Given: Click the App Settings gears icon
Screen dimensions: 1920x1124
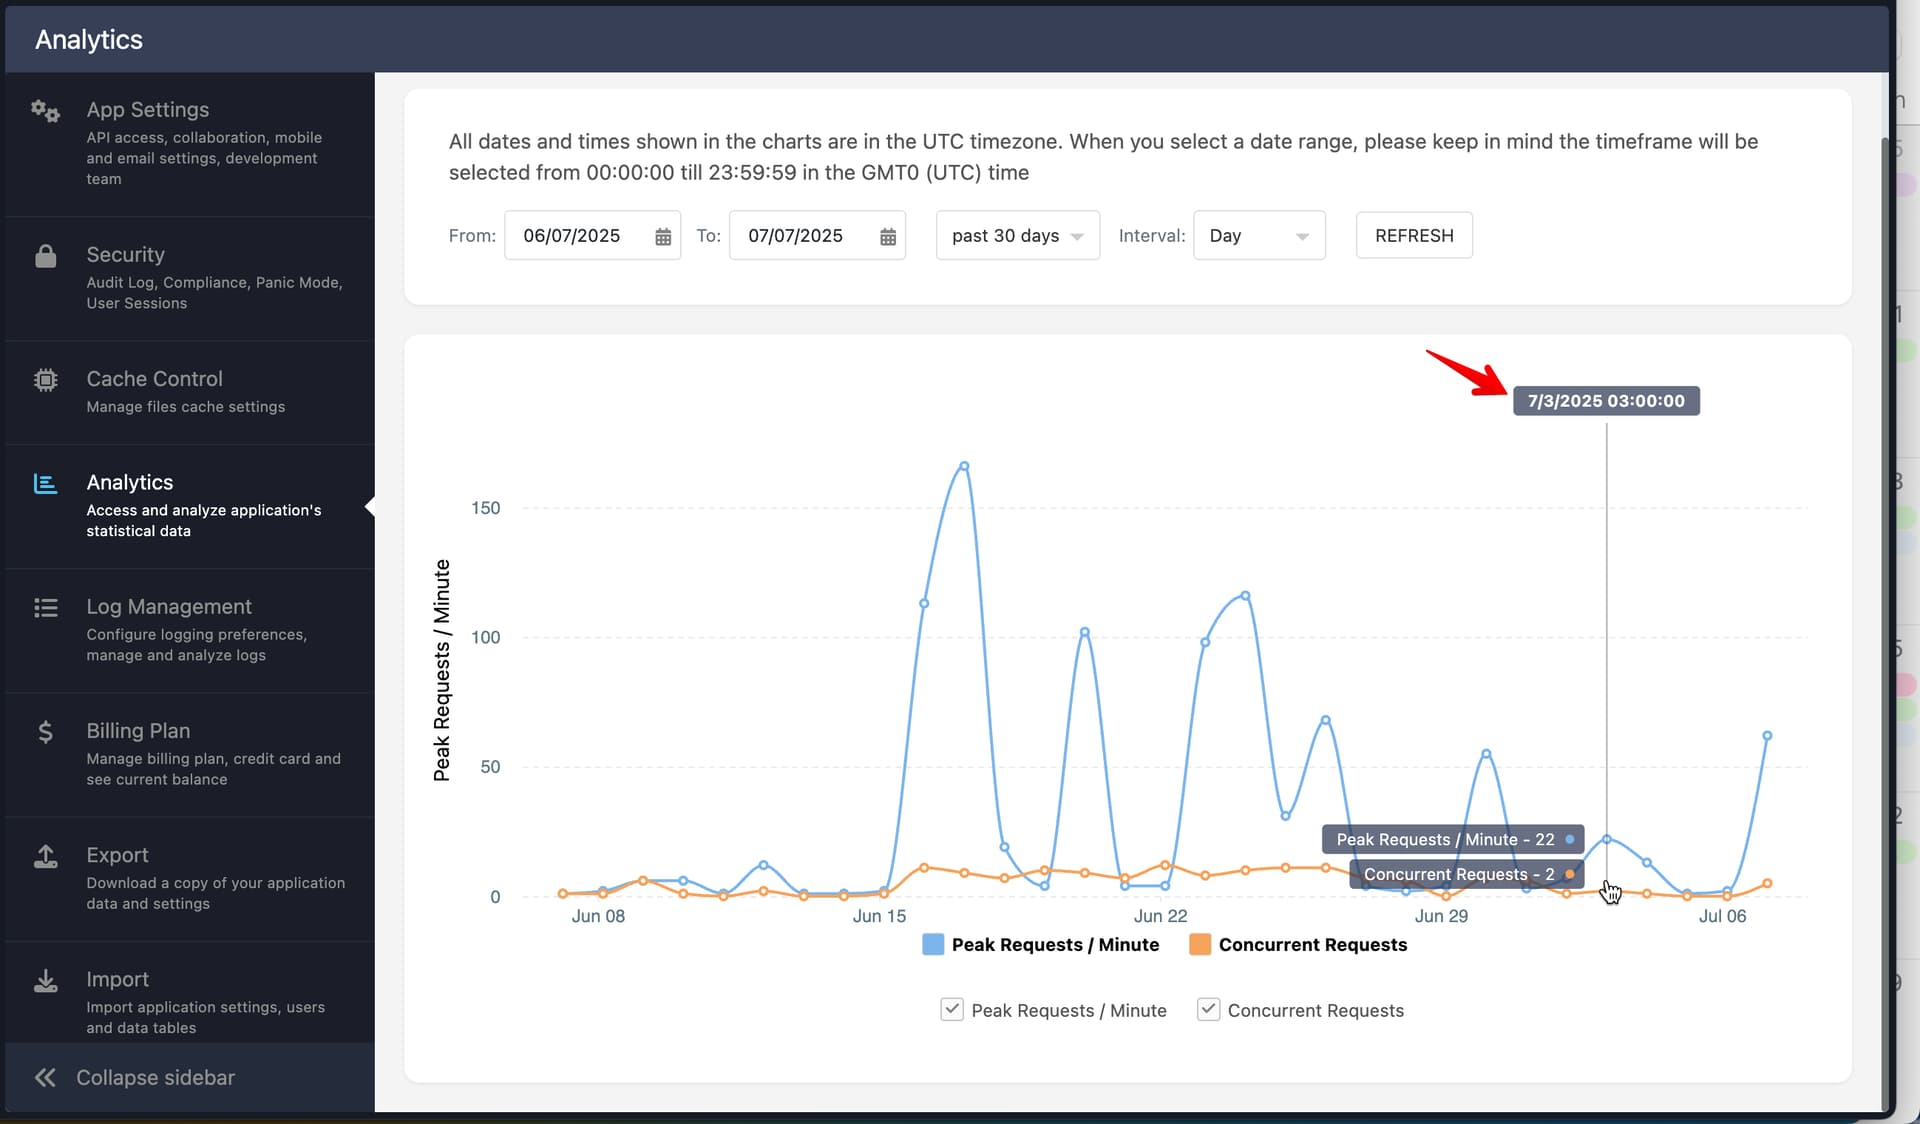Looking at the screenshot, I should [x=45, y=111].
